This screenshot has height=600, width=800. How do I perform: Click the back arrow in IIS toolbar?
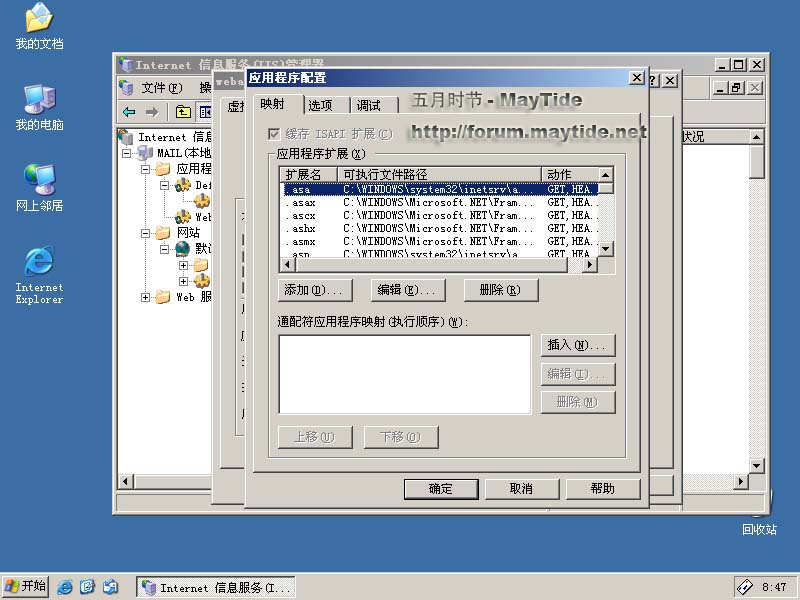[x=129, y=112]
